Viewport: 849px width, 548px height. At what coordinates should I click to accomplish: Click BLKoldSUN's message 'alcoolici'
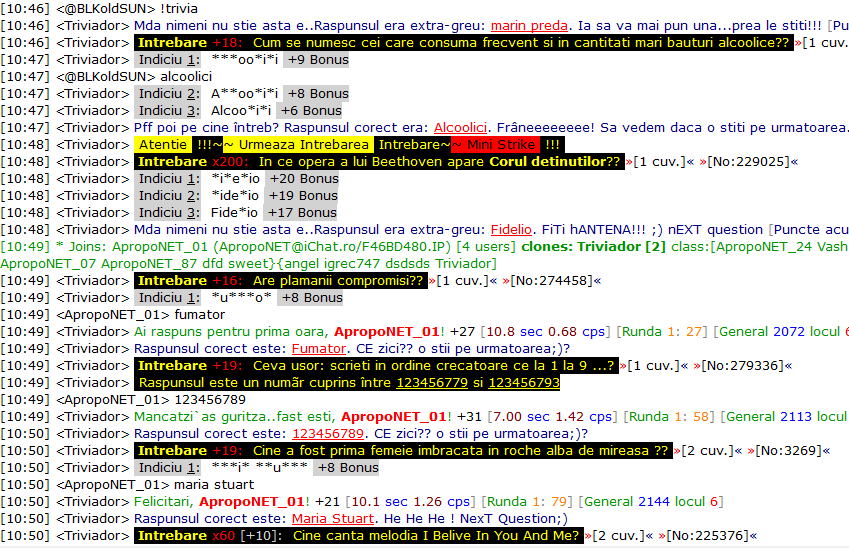(x=186, y=77)
